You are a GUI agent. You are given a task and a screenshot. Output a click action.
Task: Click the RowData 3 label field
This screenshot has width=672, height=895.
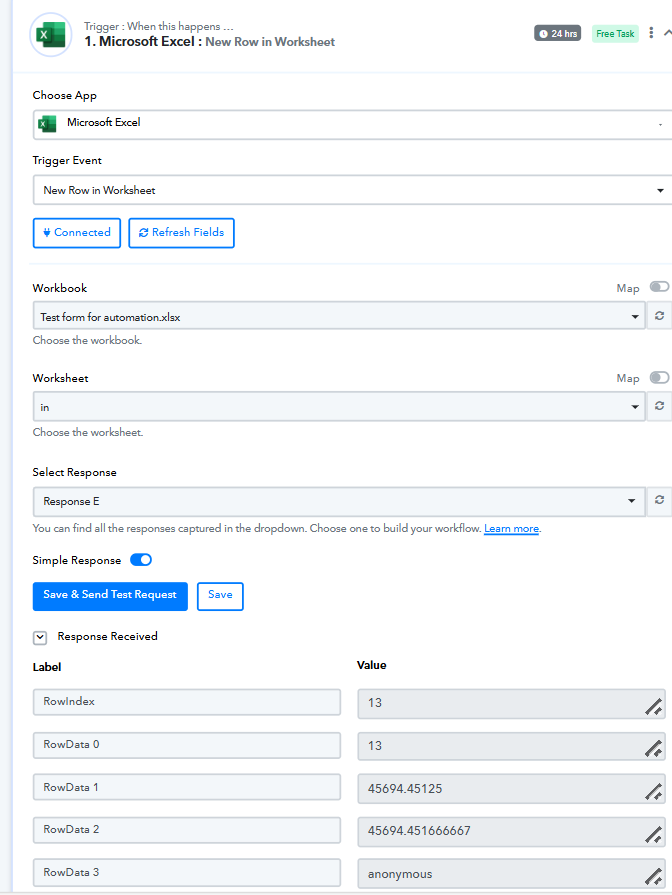pyautogui.click(x=187, y=873)
